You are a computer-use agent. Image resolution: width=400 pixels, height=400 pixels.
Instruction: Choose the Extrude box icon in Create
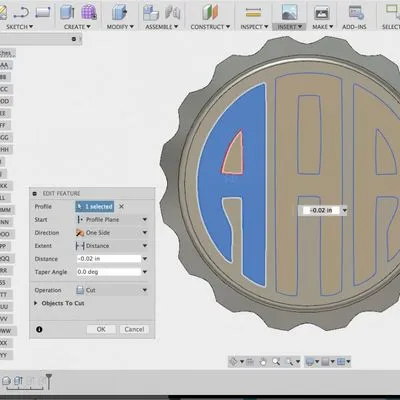67,12
